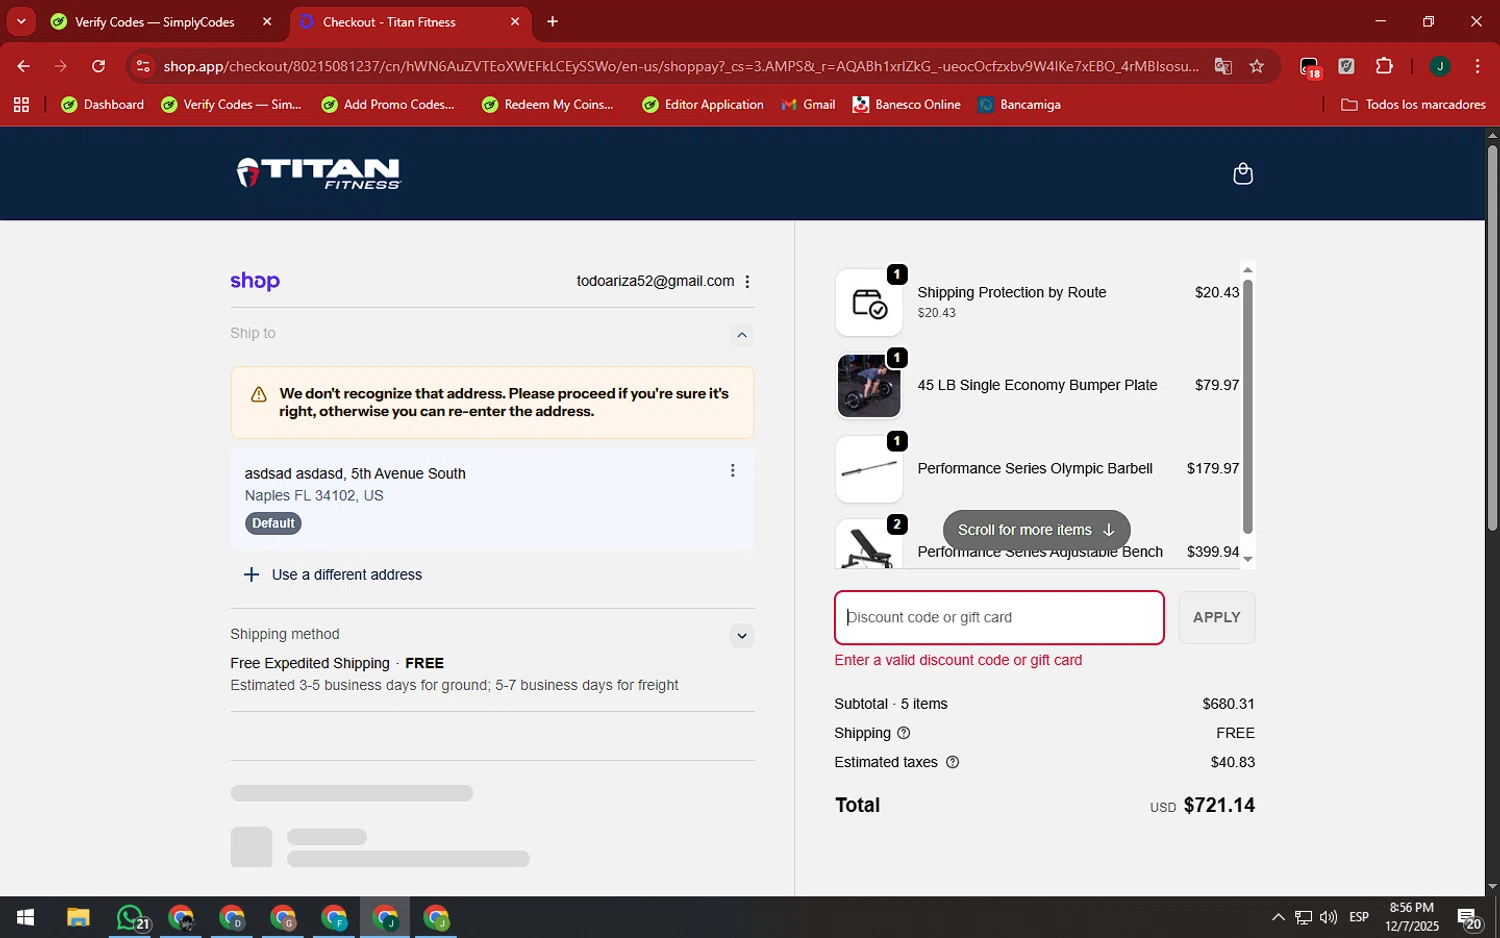Open the taskbar notification center icon

(1469, 918)
